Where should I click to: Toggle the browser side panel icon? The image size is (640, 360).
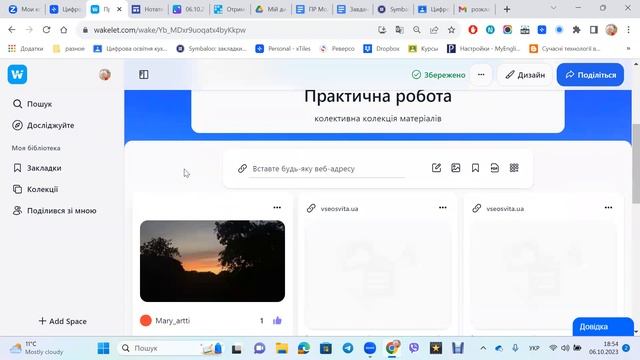click(x=594, y=30)
